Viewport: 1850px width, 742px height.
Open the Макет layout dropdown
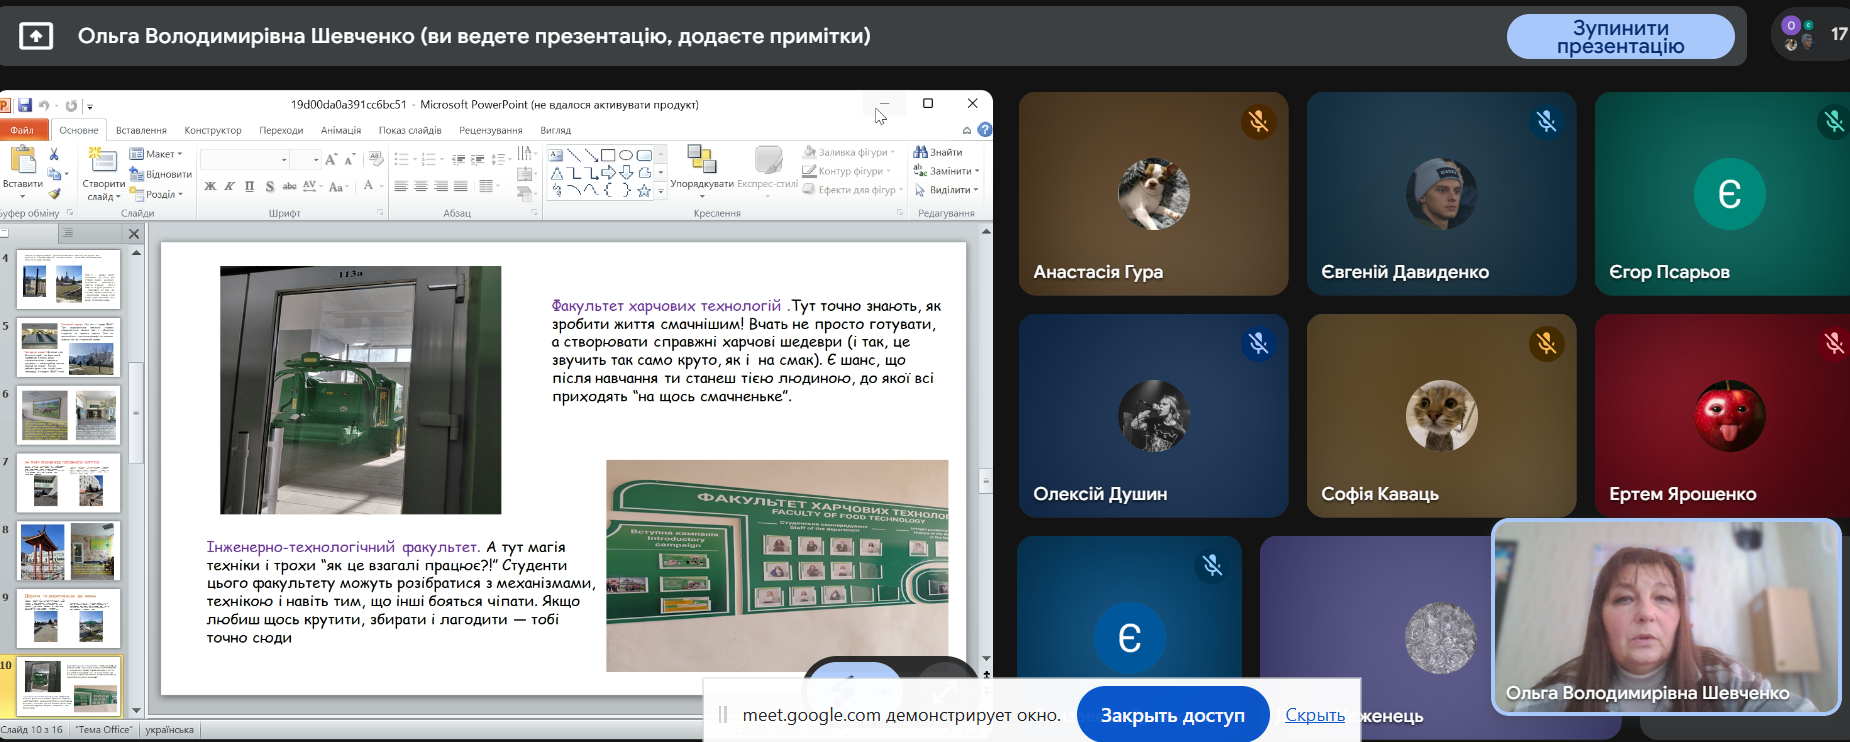click(x=157, y=154)
